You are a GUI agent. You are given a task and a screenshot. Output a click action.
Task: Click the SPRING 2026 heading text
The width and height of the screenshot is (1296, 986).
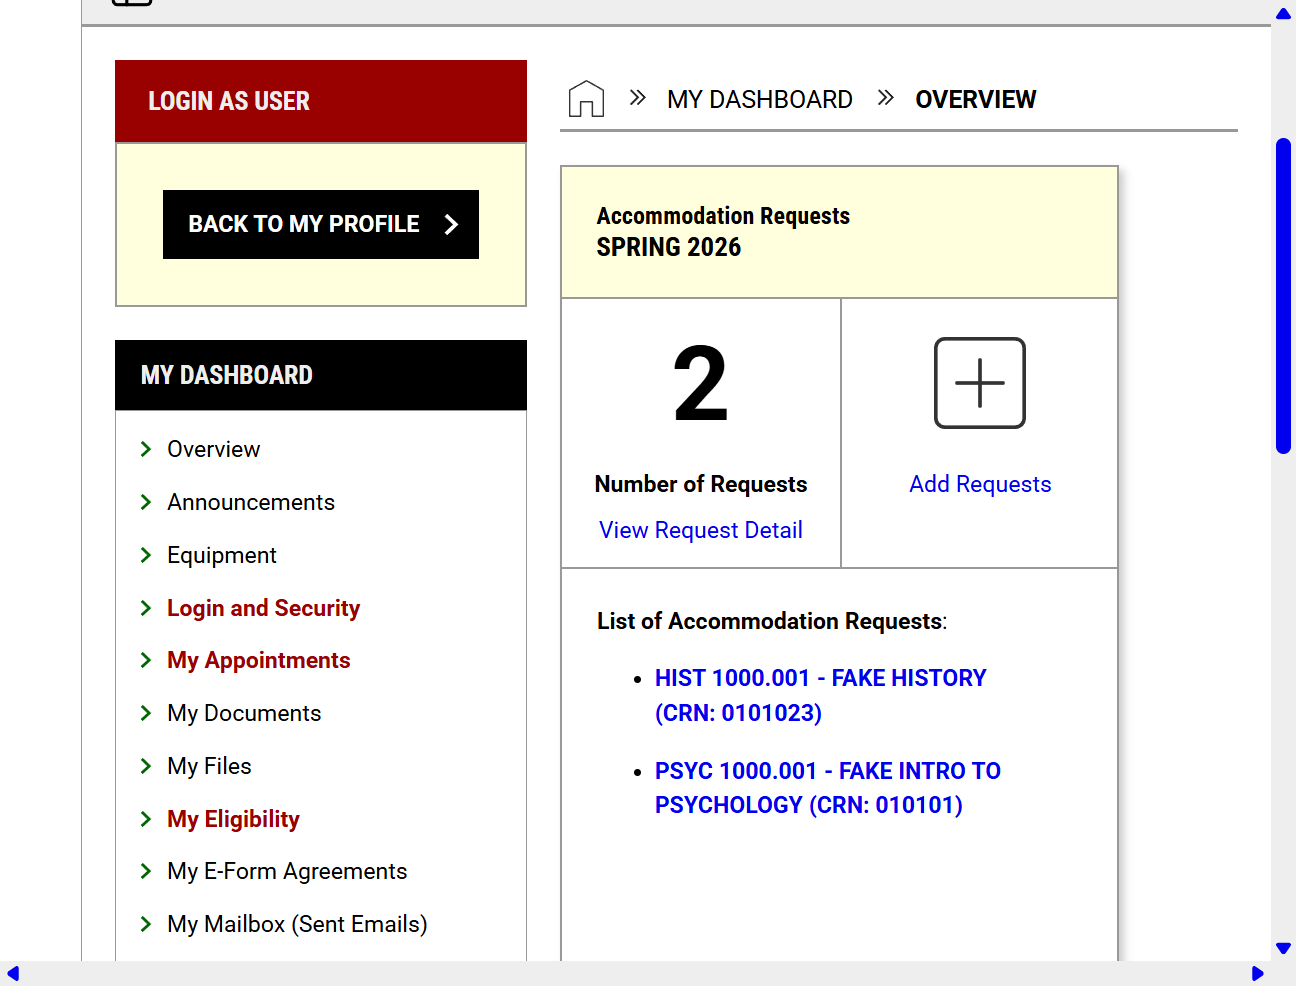pyautogui.click(x=669, y=247)
